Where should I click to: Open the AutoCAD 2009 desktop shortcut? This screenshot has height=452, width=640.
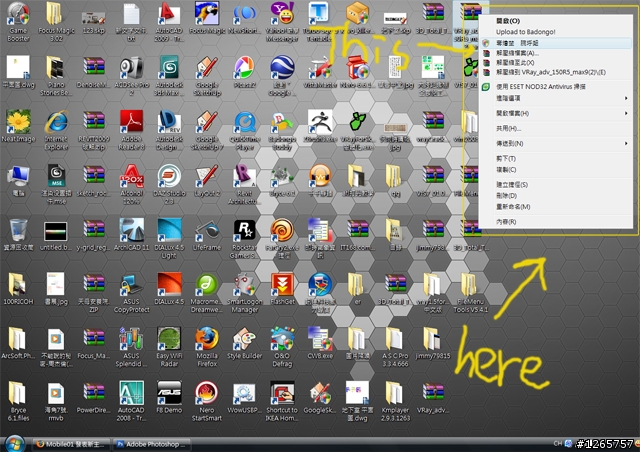(x=169, y=22)
